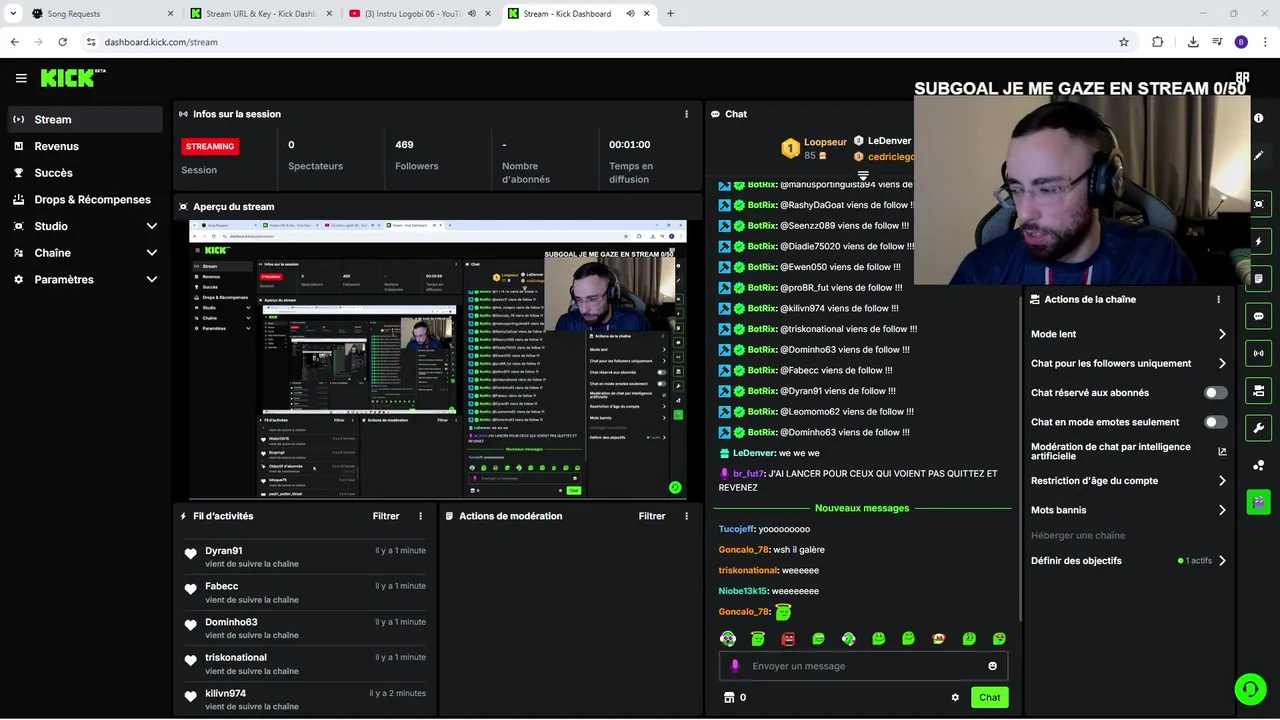Reload the page with the browser refresh button
The width and height of the screenshot is (1280, 720).
click(62, 42)
